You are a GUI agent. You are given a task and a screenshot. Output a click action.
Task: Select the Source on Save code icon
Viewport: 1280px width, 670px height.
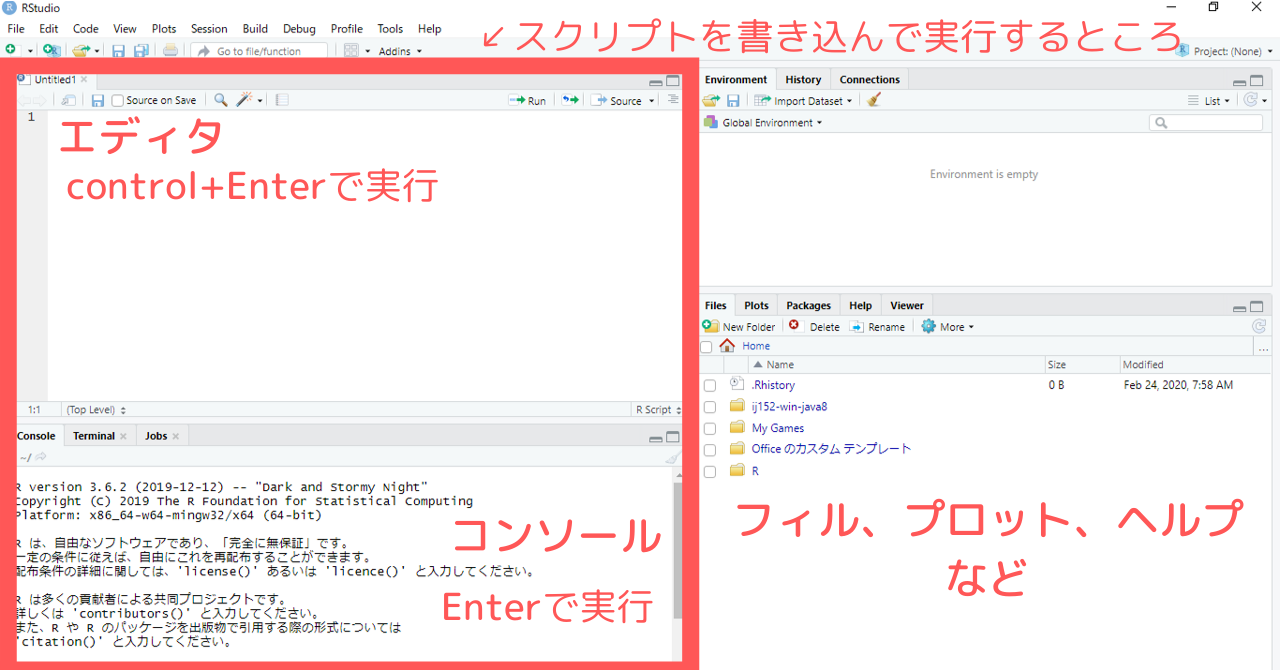97,99
